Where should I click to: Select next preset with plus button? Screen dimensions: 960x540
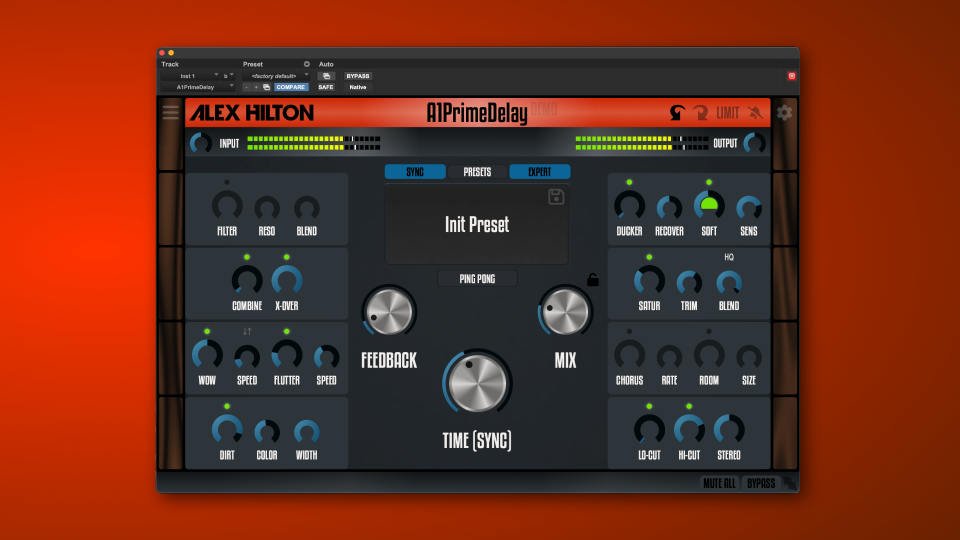tap(256, 87)
